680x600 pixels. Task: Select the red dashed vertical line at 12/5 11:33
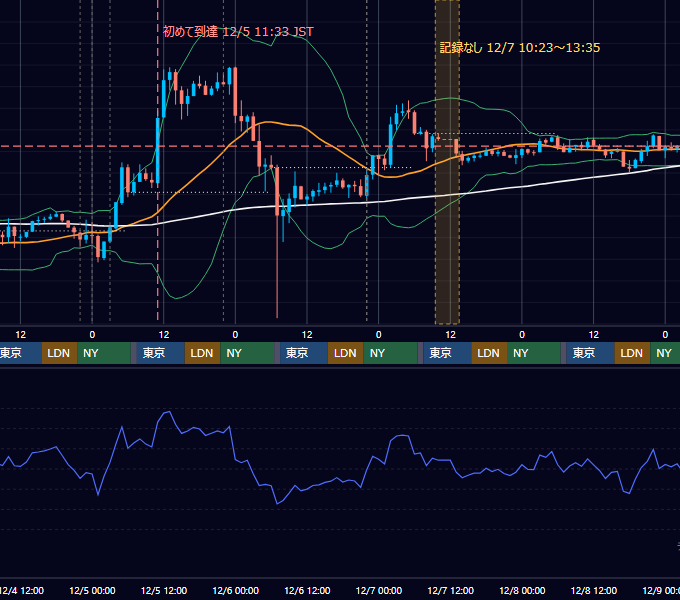157,160
